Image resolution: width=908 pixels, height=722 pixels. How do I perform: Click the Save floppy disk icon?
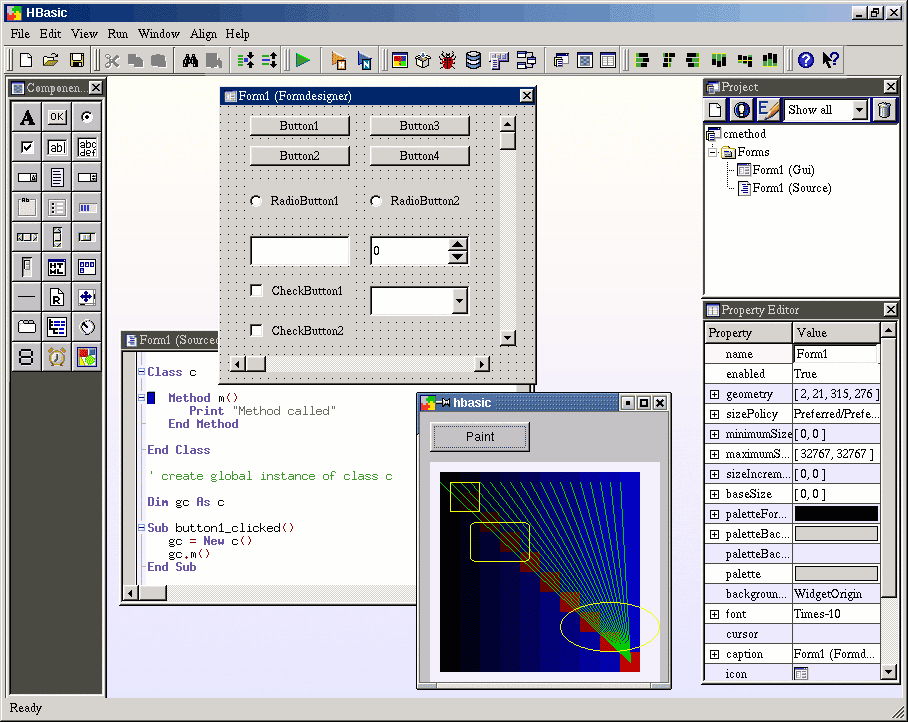(77, 60)
